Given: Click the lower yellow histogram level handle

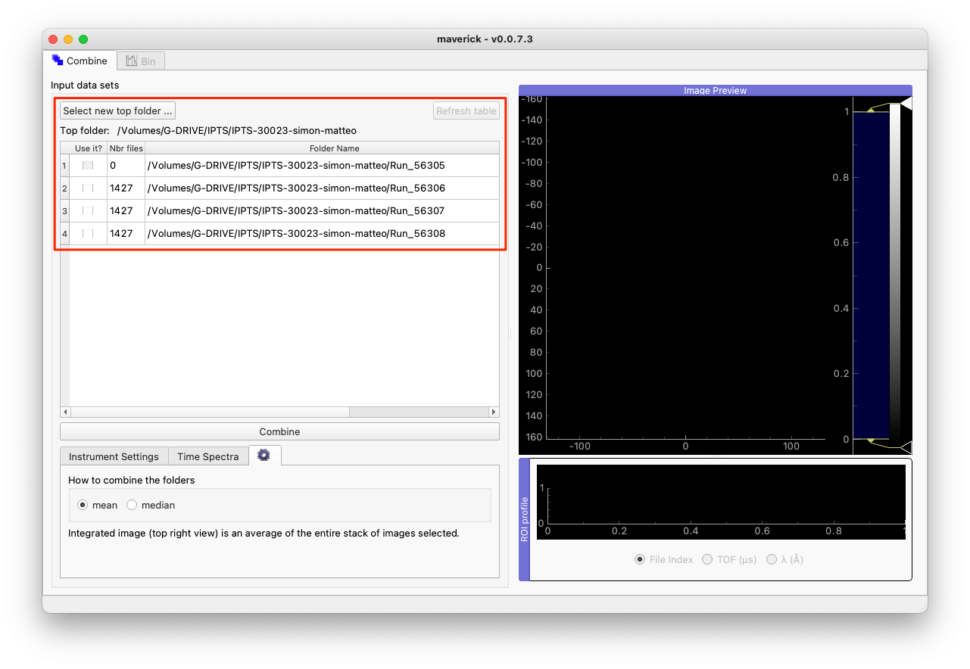Looking at the screenshot, I should [871, 441].
